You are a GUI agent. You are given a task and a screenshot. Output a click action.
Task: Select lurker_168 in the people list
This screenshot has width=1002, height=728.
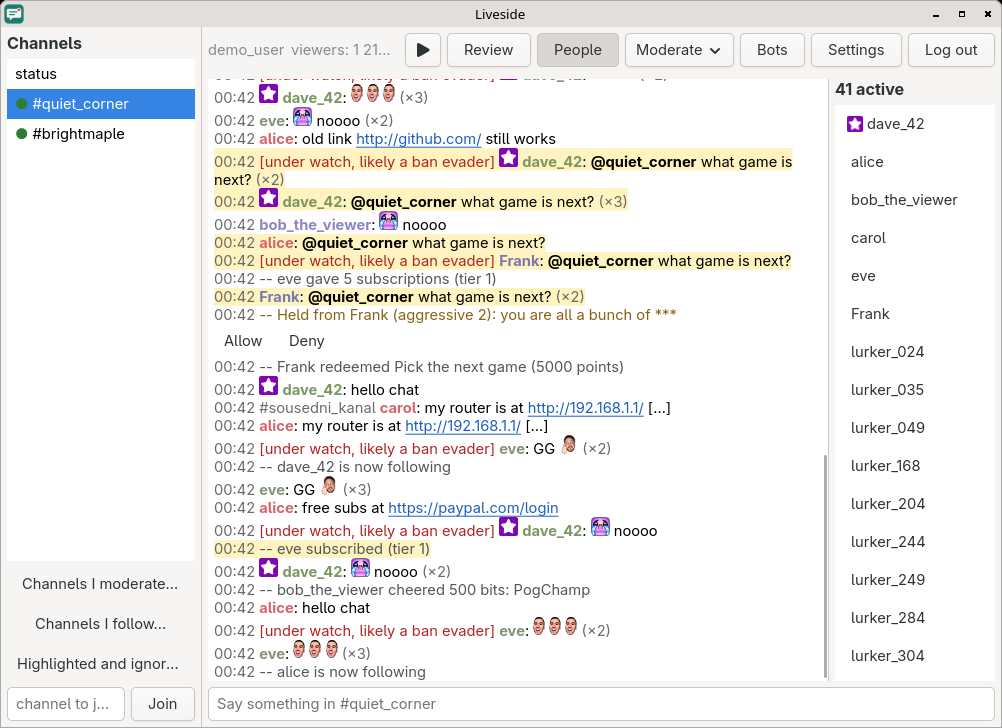914,466
